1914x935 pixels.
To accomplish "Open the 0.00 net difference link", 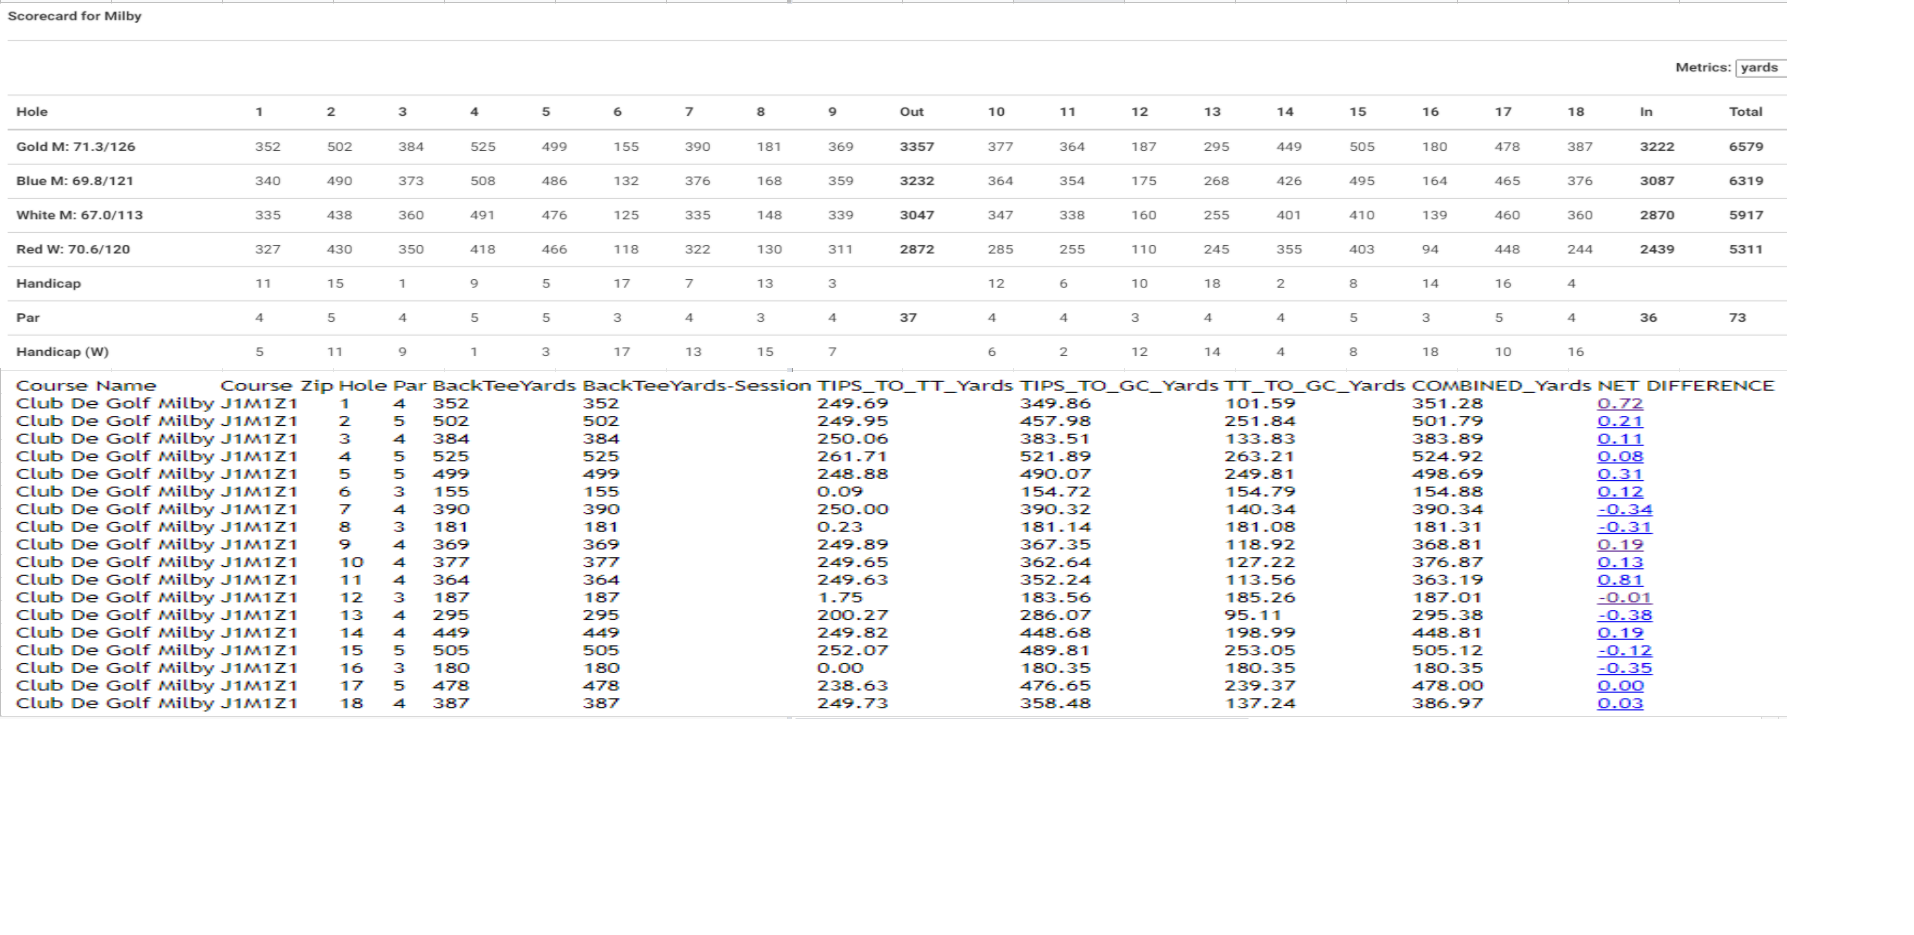I will pos(1620,686).
